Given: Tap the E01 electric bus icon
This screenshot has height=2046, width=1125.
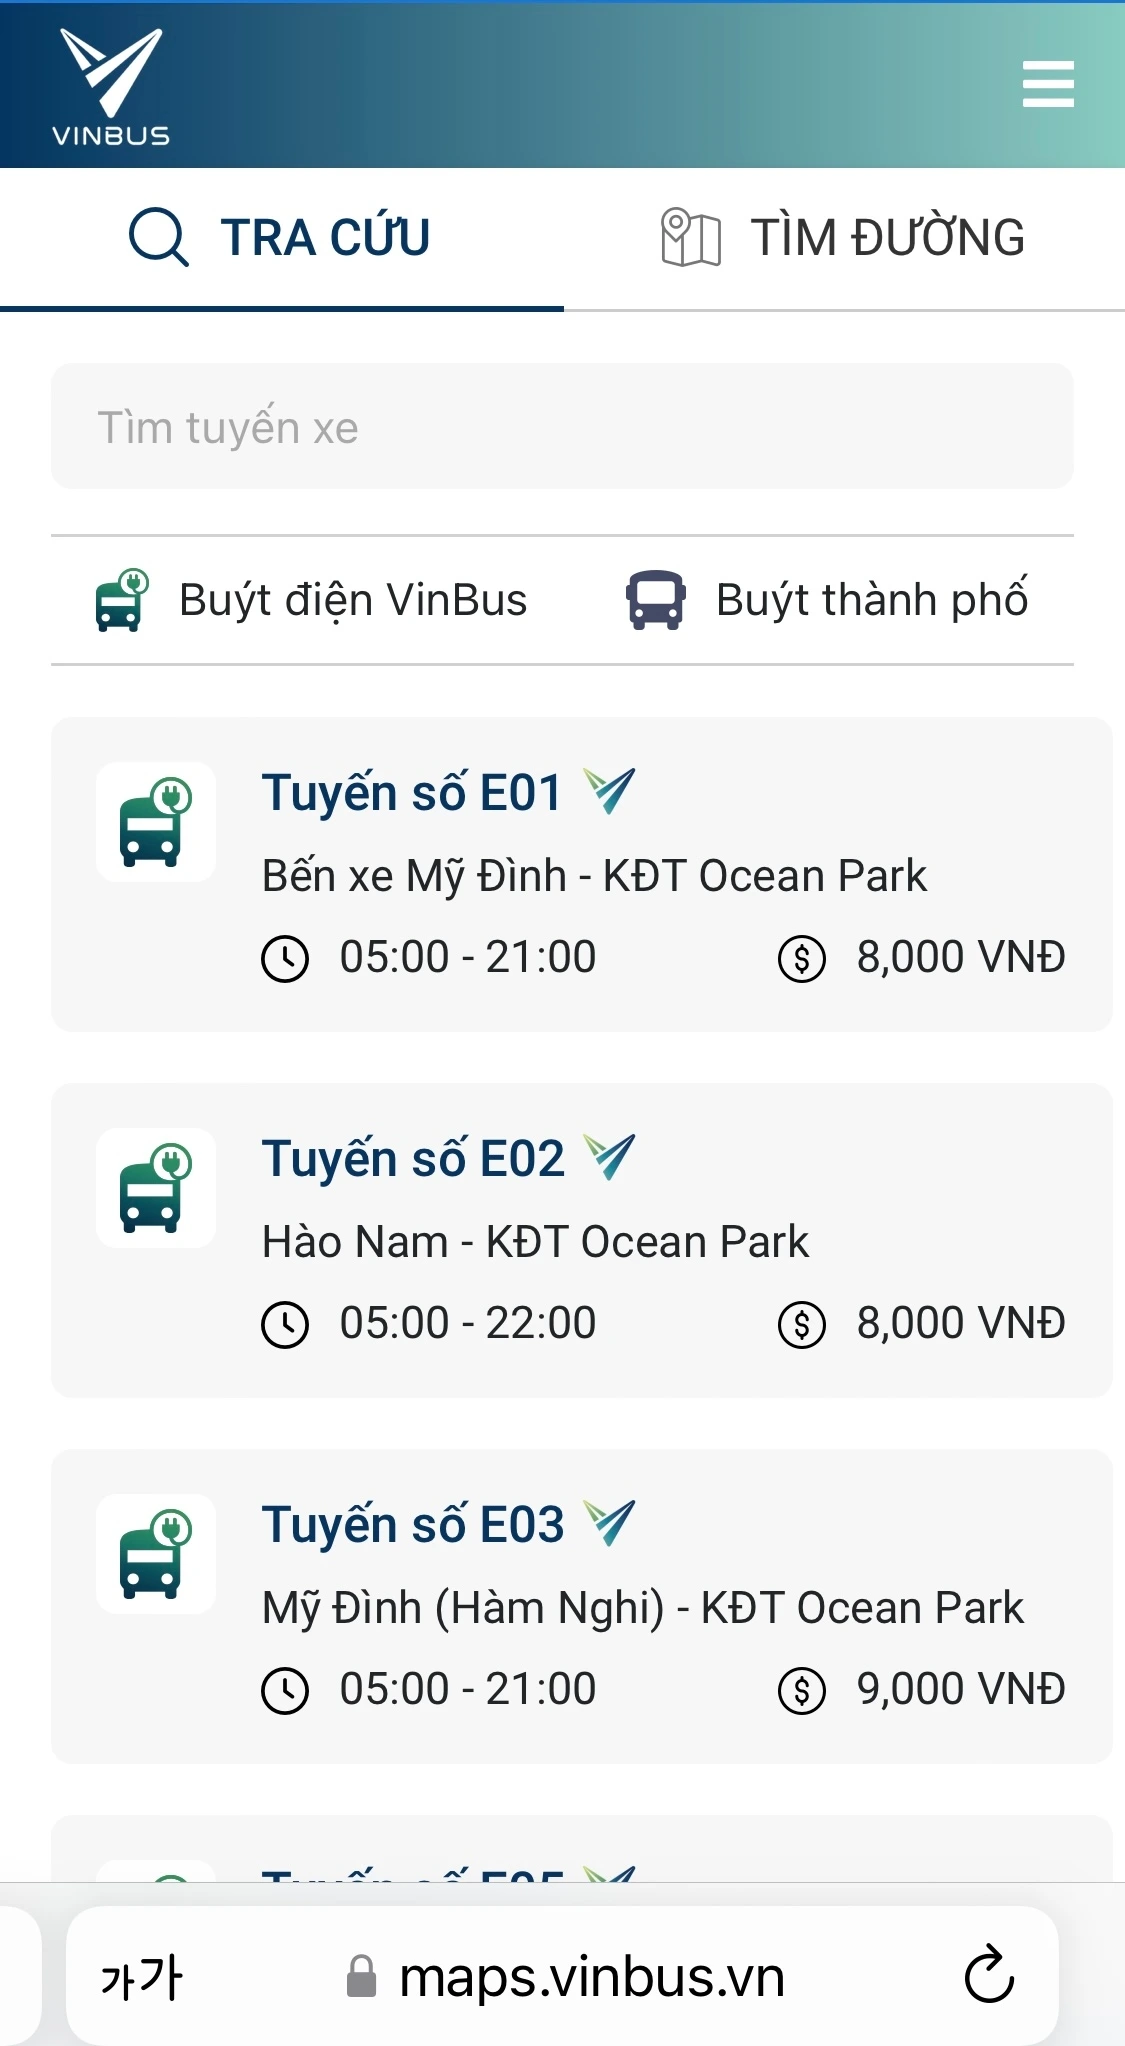Looking at the screenshot, I should coord(156,822).
